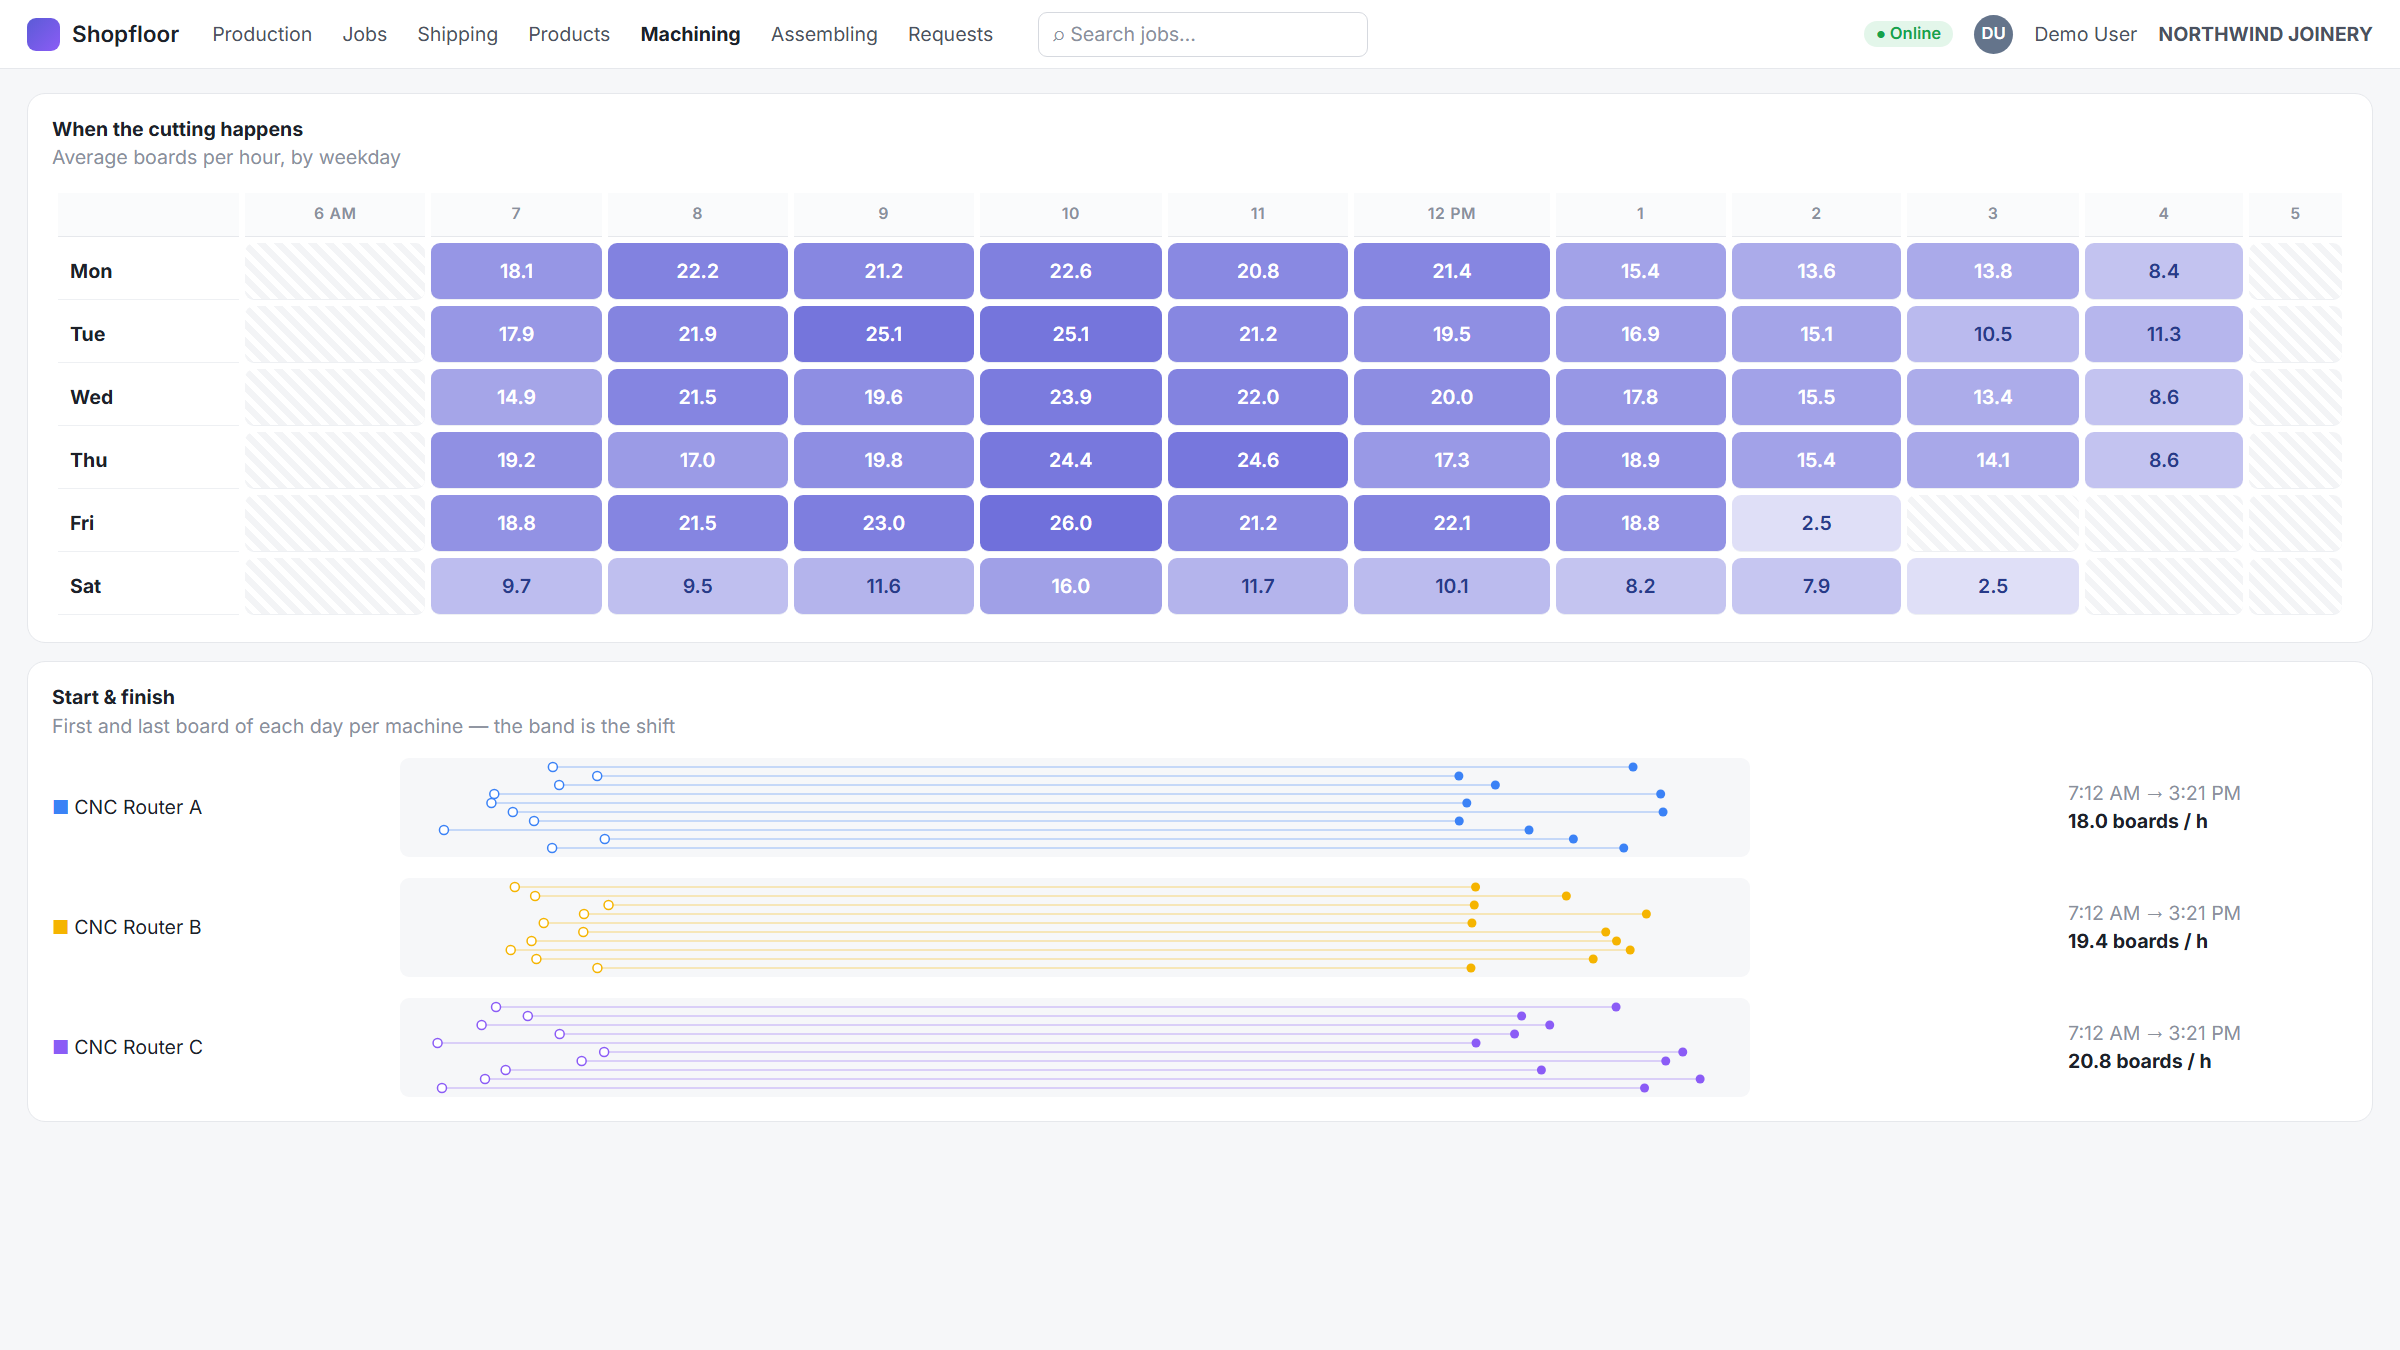Open the Requests page

[950, 34]
